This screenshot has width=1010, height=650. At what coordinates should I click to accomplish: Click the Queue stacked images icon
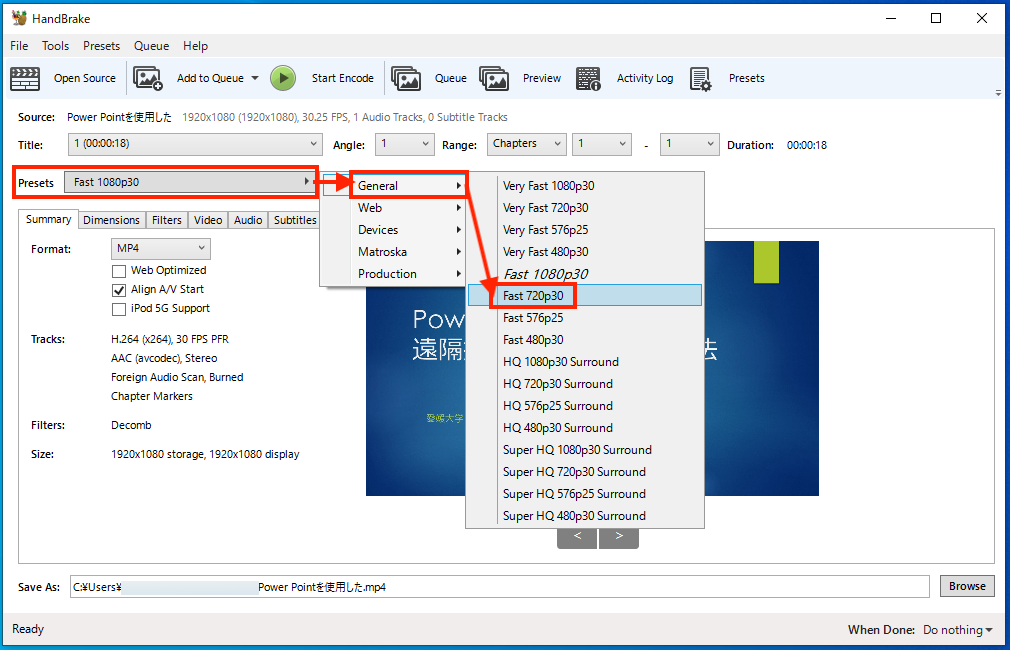point(406,79)
